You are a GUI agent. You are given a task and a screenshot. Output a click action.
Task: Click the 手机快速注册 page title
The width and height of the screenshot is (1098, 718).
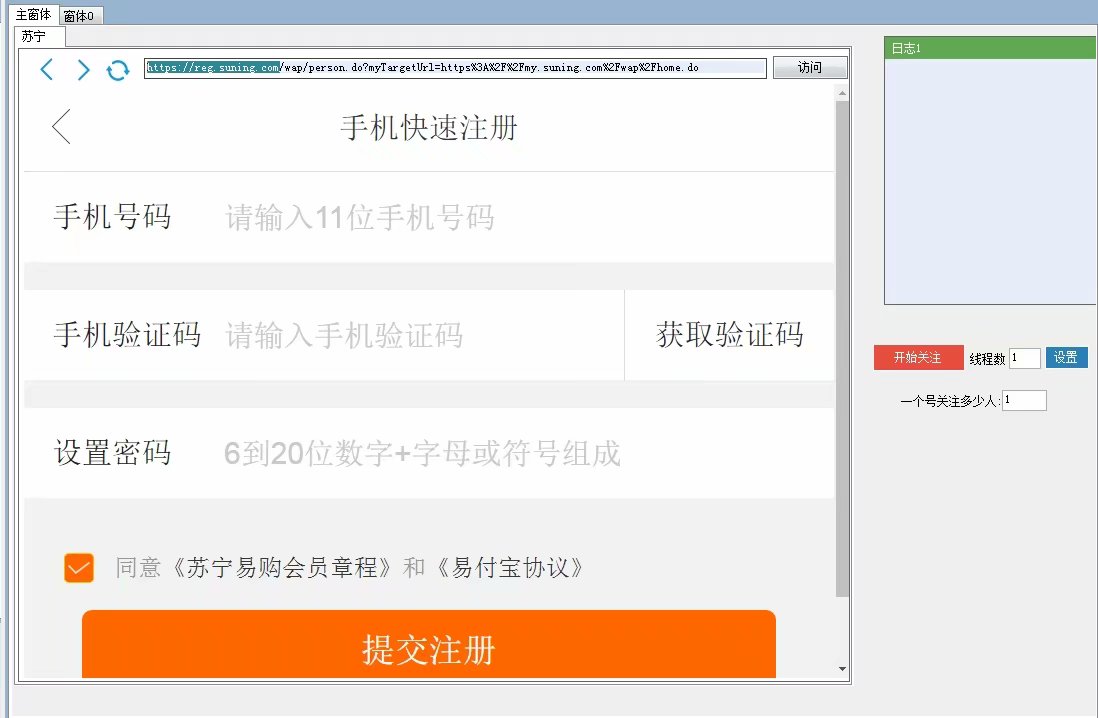tap(429, 128)
